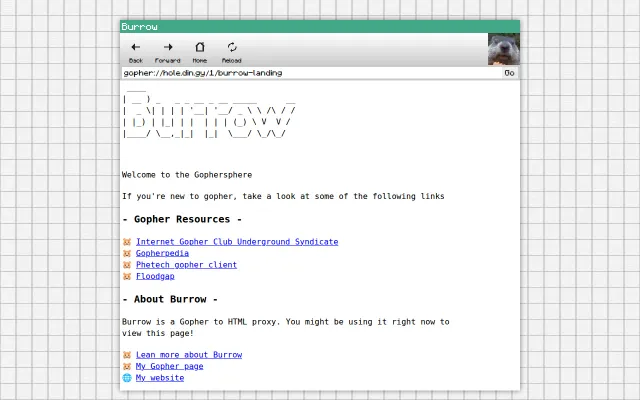Screen dimensions: 640x400
Task: Open the Home page button
Action: click(200, 52)
